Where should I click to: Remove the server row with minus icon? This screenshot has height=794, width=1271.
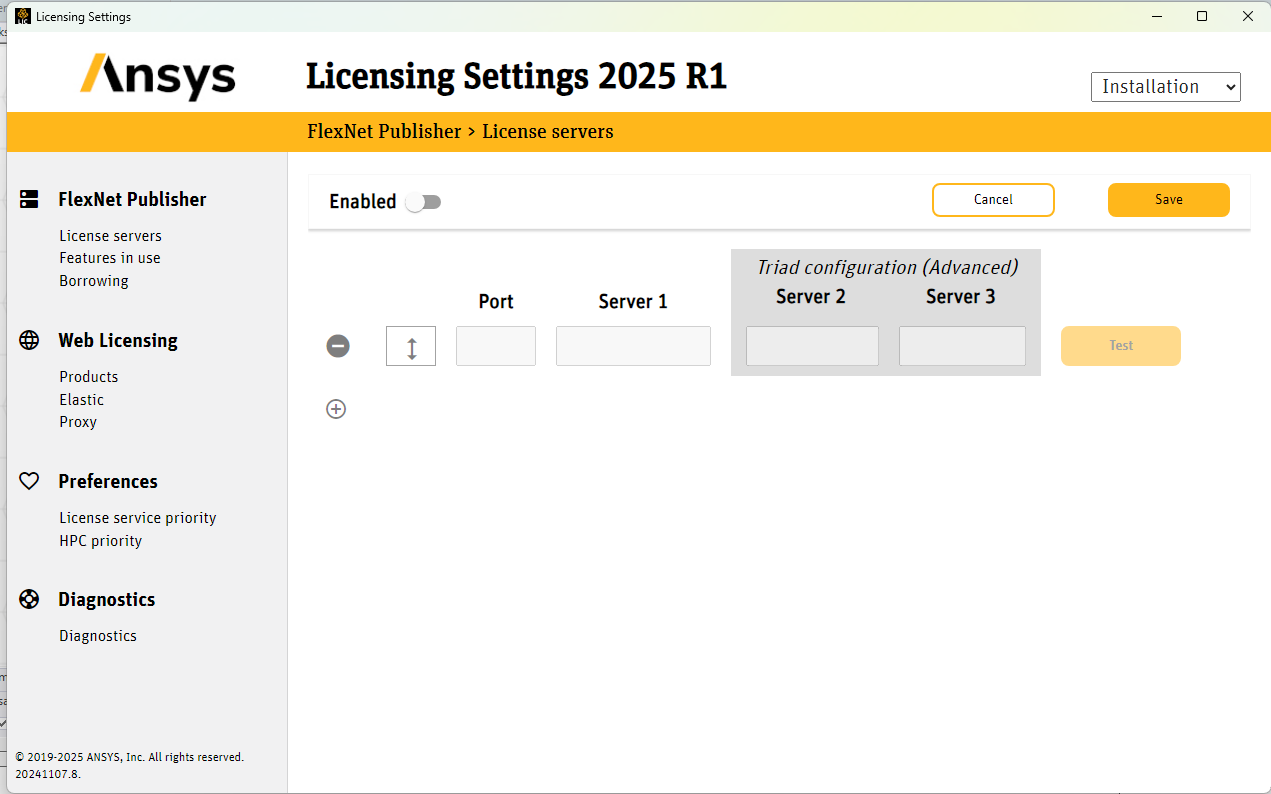pos(338,346)
